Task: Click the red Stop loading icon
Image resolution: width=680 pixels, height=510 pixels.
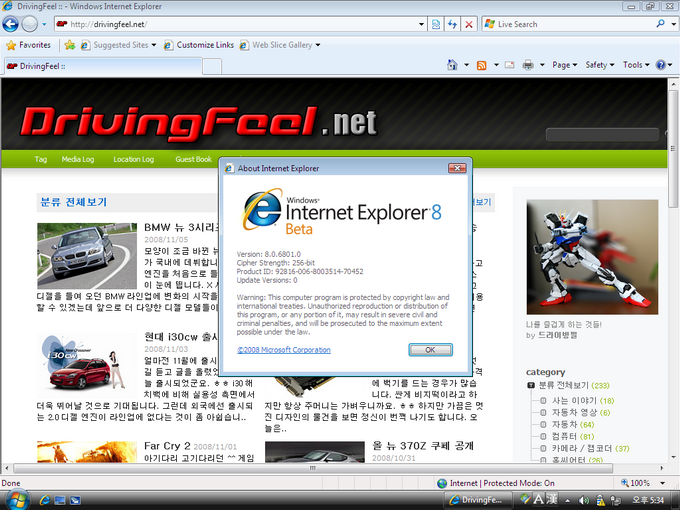Action: pos(469,24)
